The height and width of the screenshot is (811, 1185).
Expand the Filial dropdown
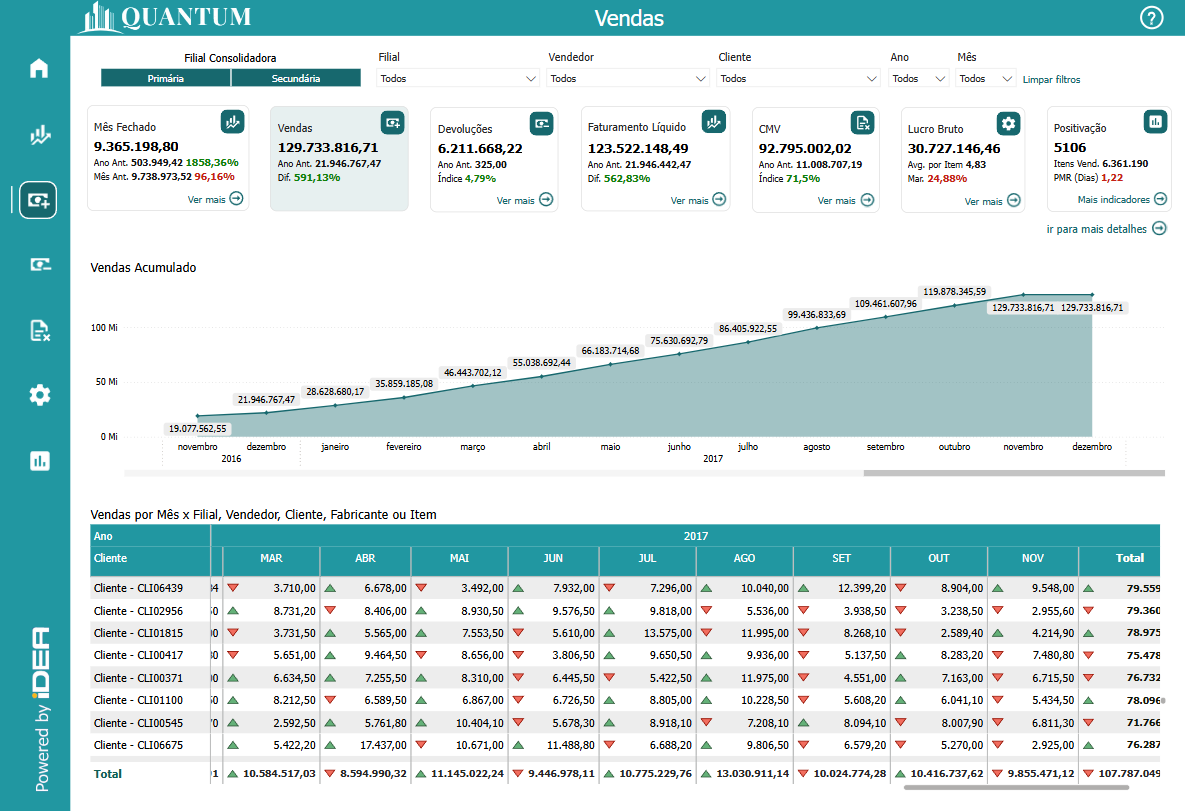click(x=458, y=79)
